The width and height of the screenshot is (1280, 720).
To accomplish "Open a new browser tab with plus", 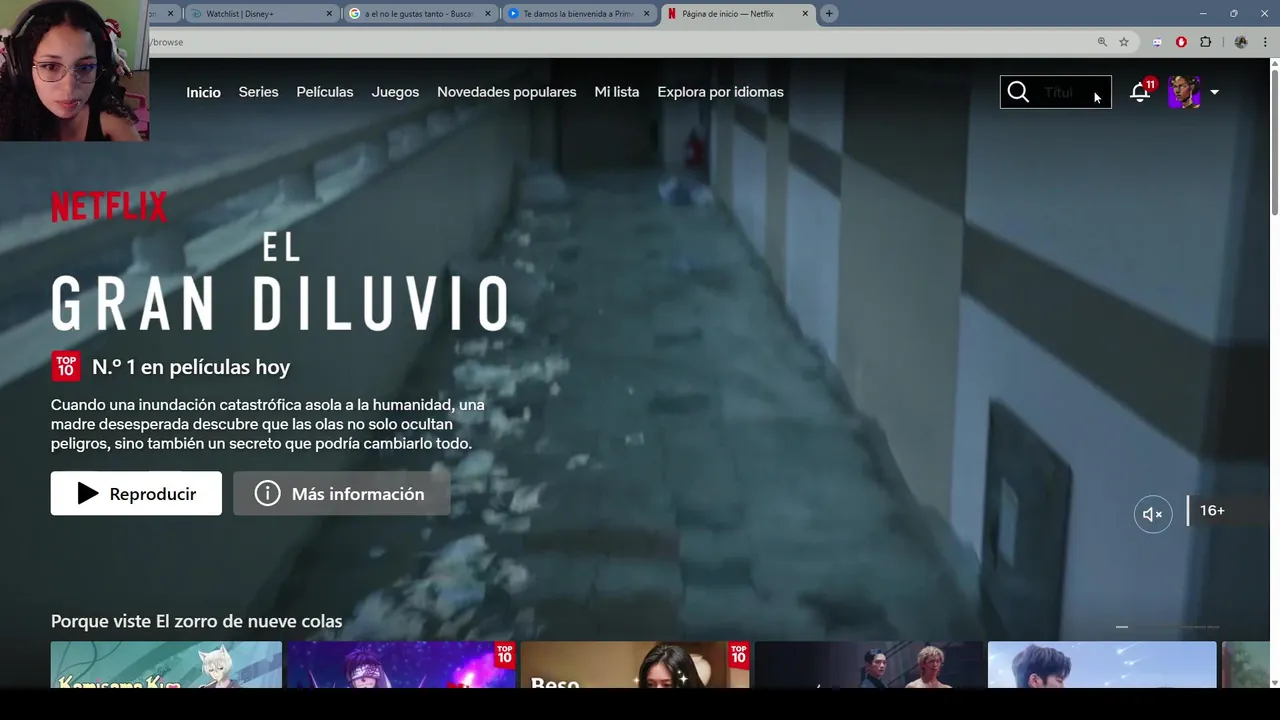I will [x=829, y=14].
